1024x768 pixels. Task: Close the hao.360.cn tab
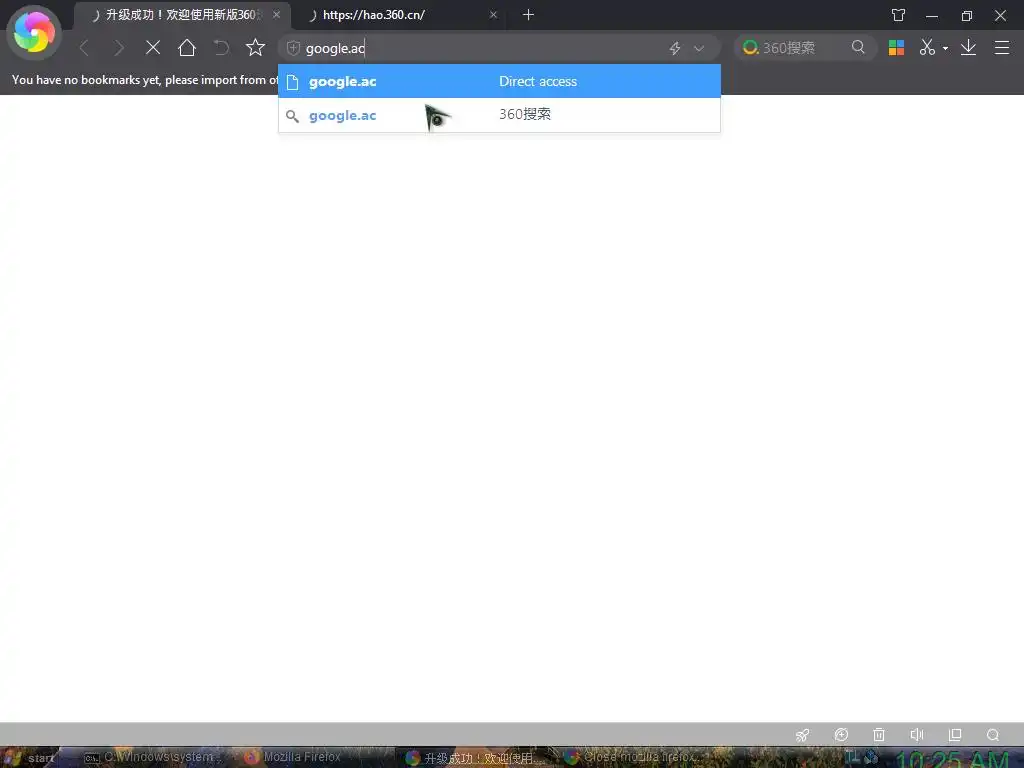tap(493, 14)
